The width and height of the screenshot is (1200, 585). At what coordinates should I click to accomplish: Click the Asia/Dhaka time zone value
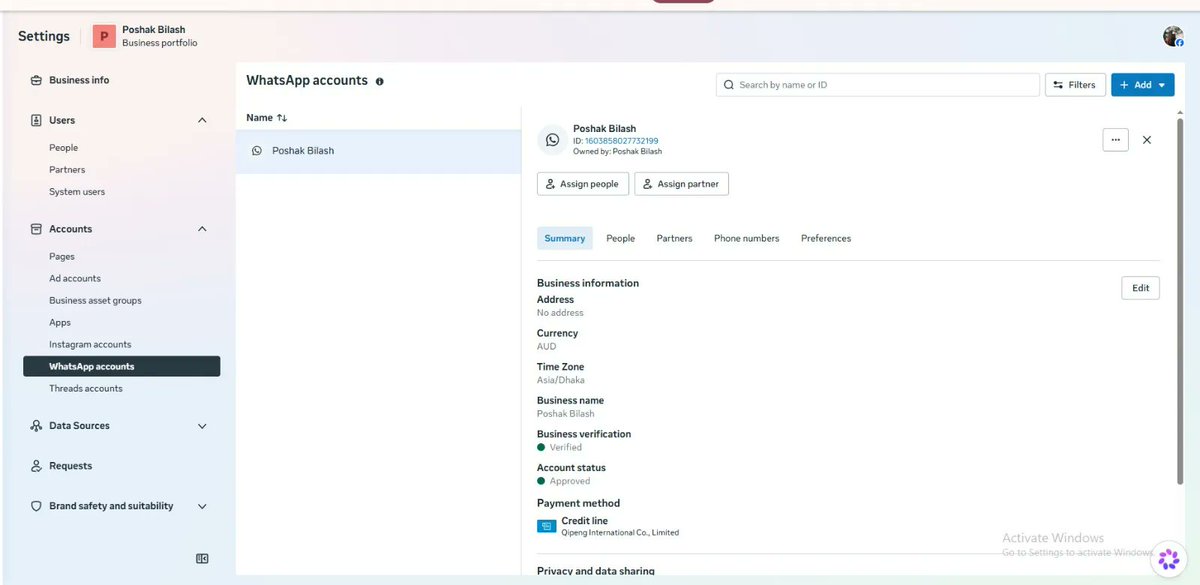pos(561,380)
